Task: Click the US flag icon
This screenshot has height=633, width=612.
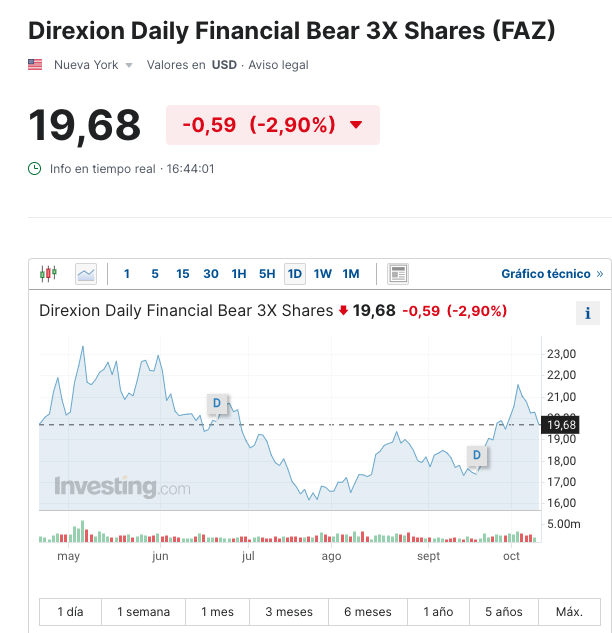Action: 35,65
